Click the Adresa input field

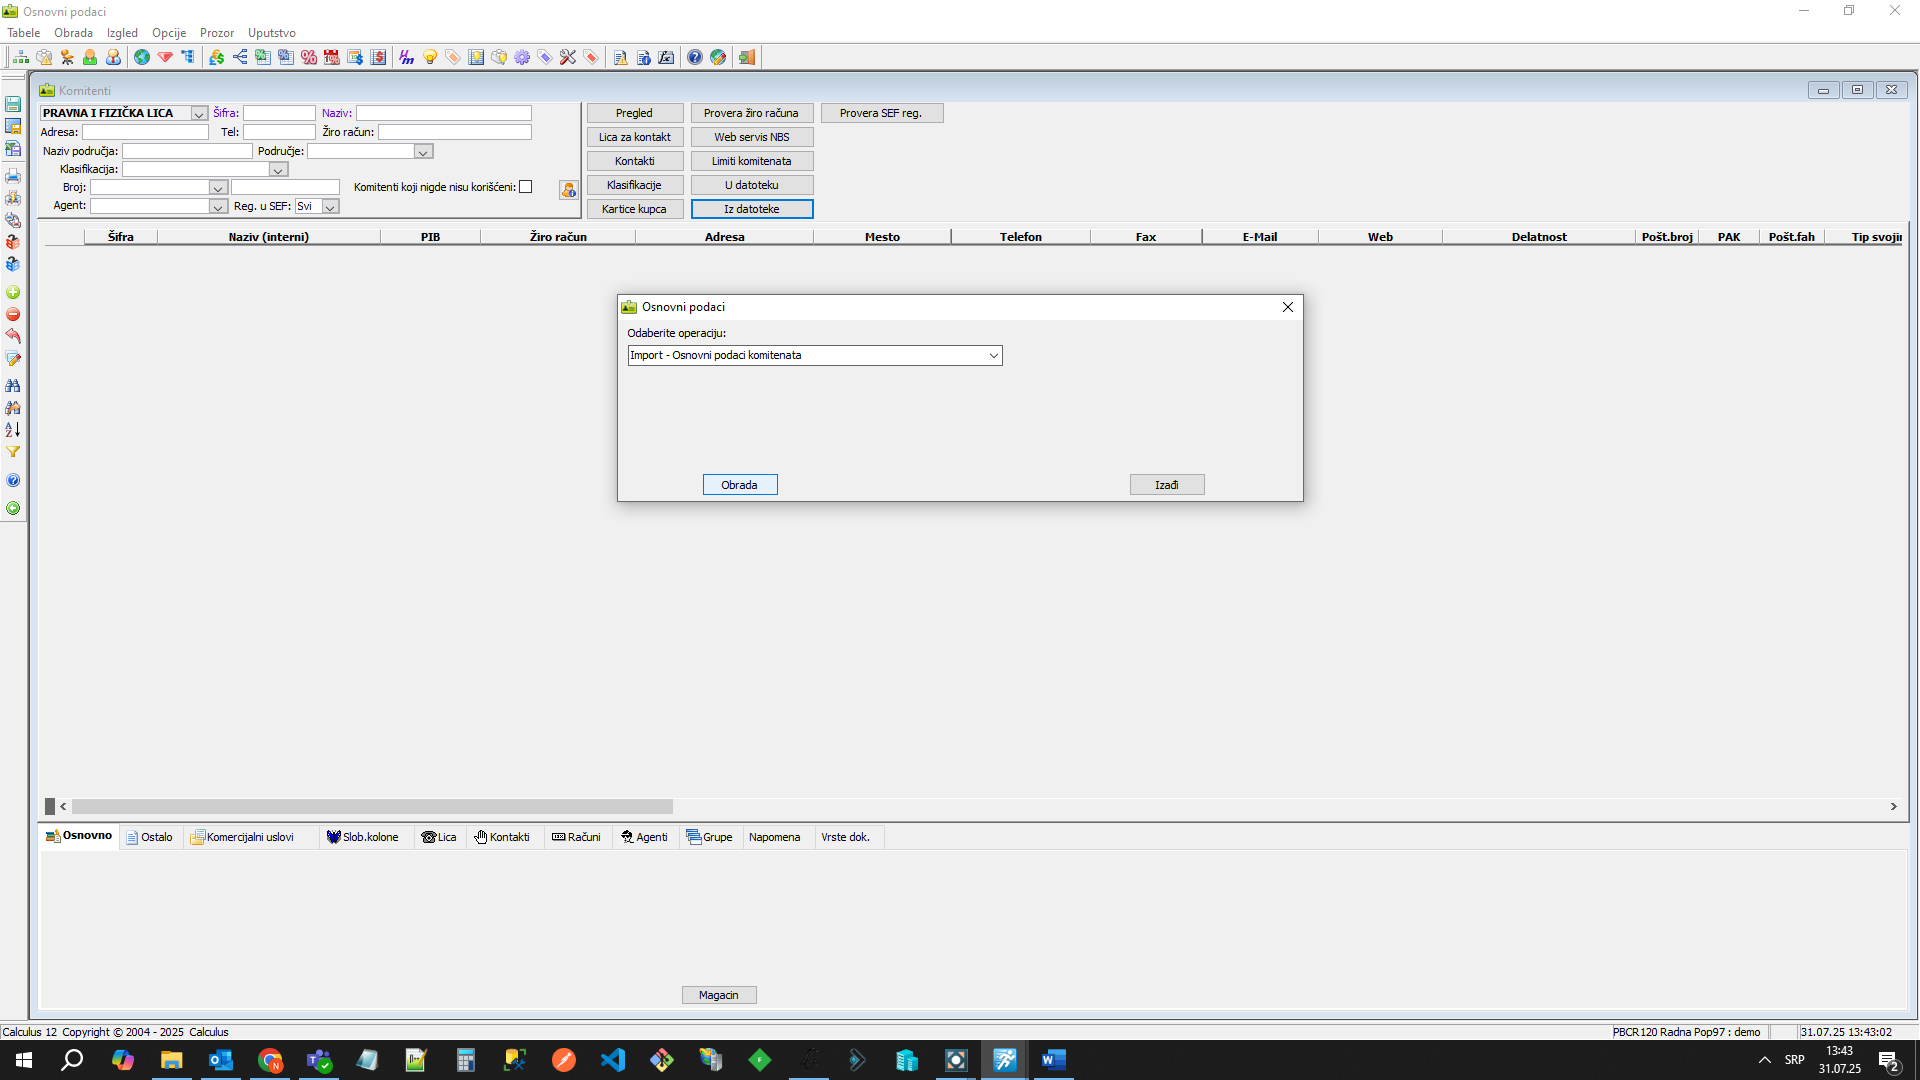pyautogui.click(x=145, y=133)
